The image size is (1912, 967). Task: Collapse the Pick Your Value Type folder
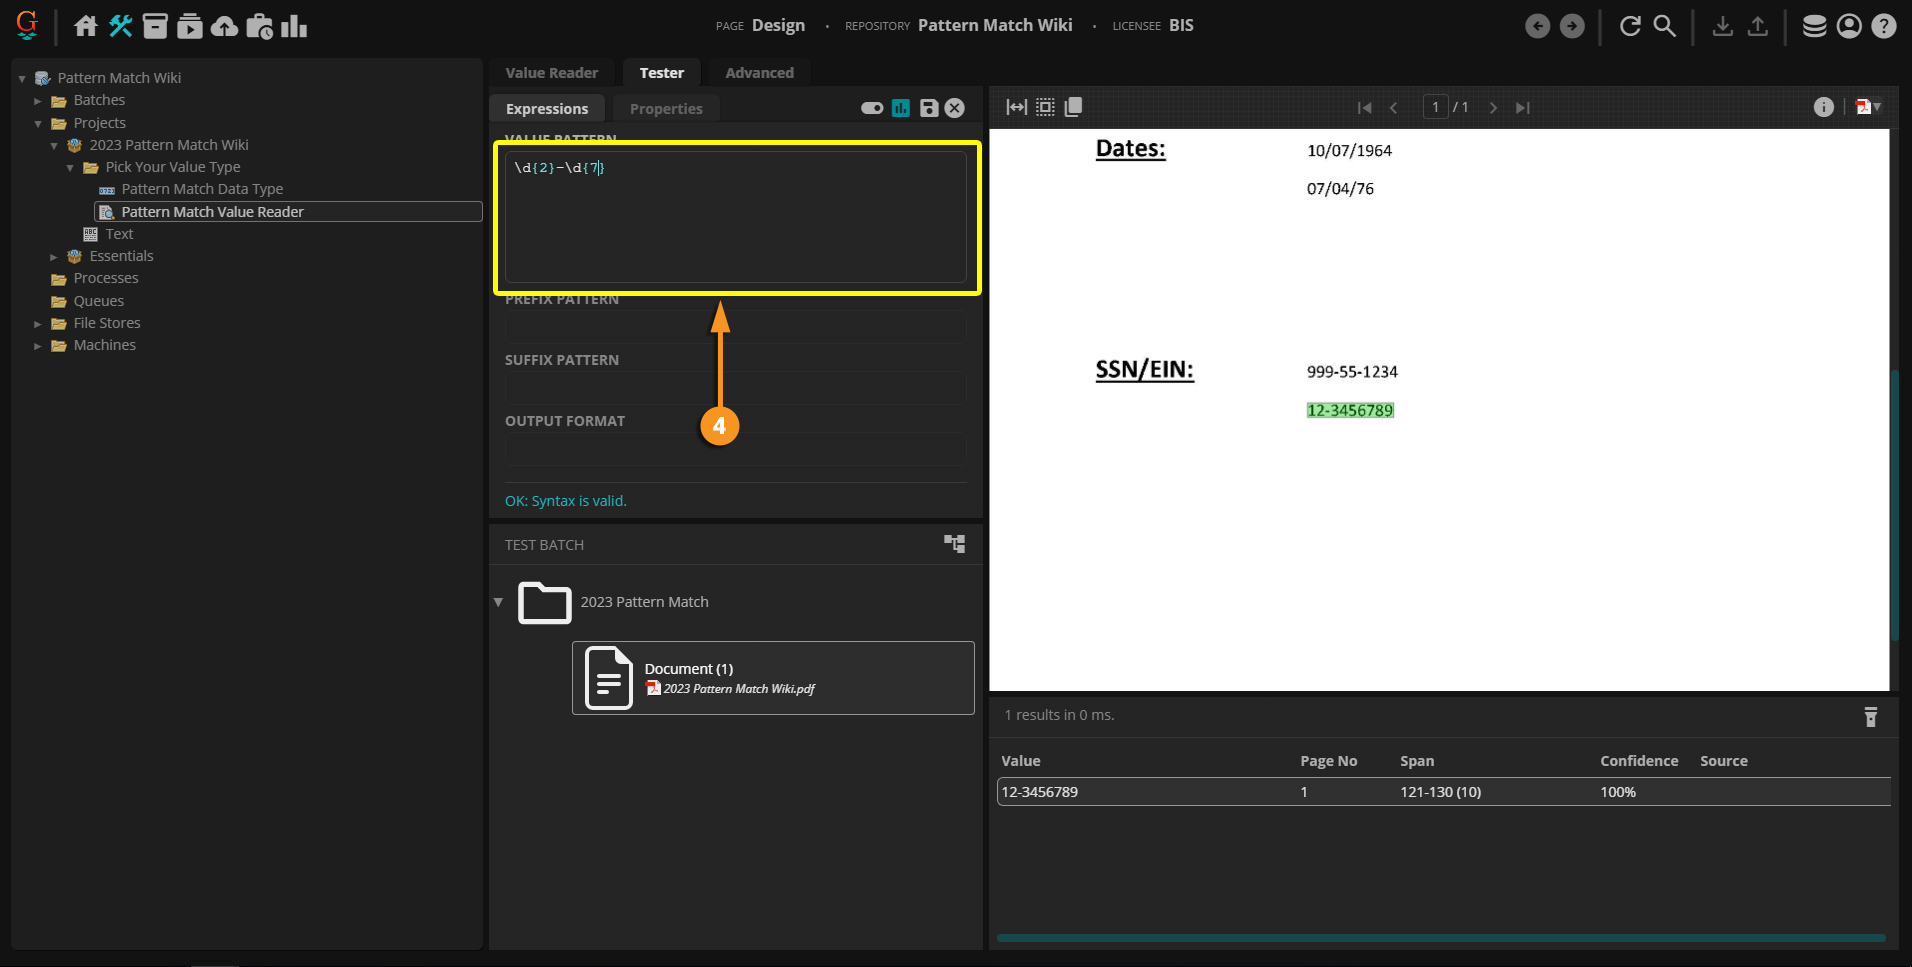(x=70, y=168)
